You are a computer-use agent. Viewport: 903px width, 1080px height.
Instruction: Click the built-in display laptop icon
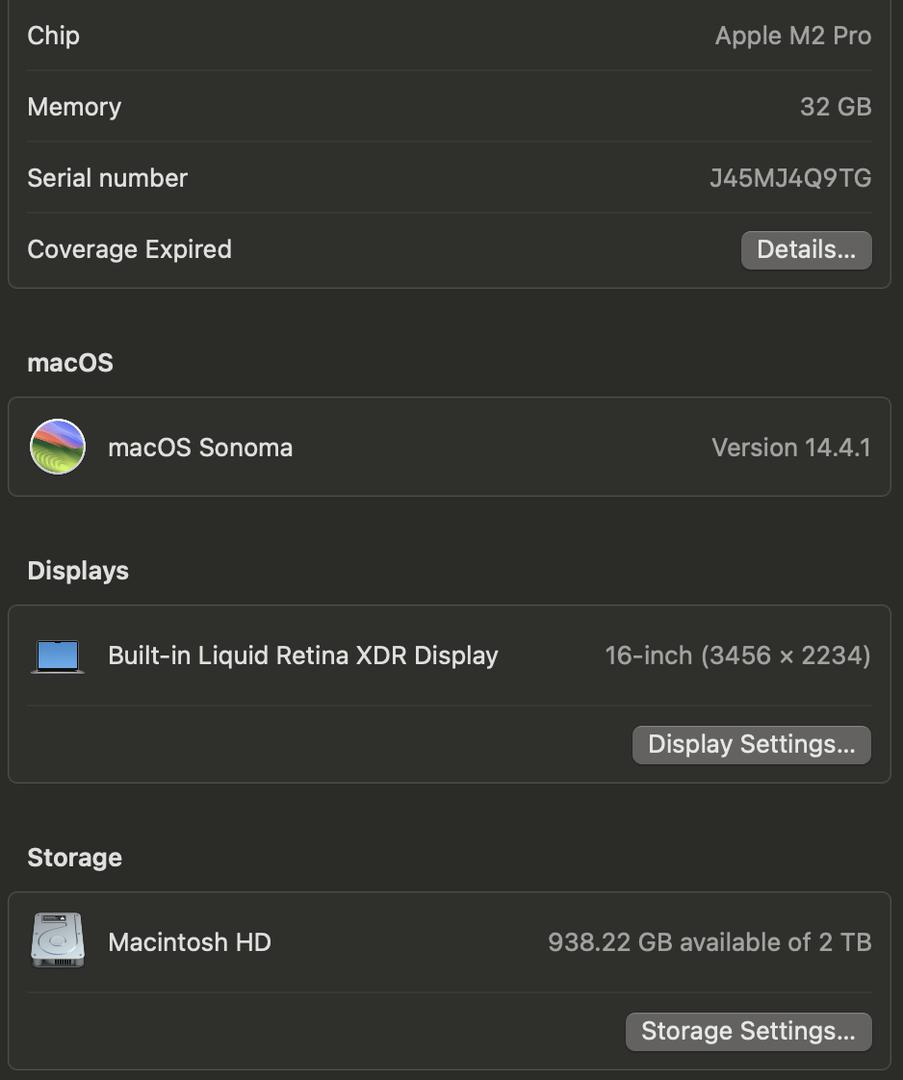pos(58,656)
